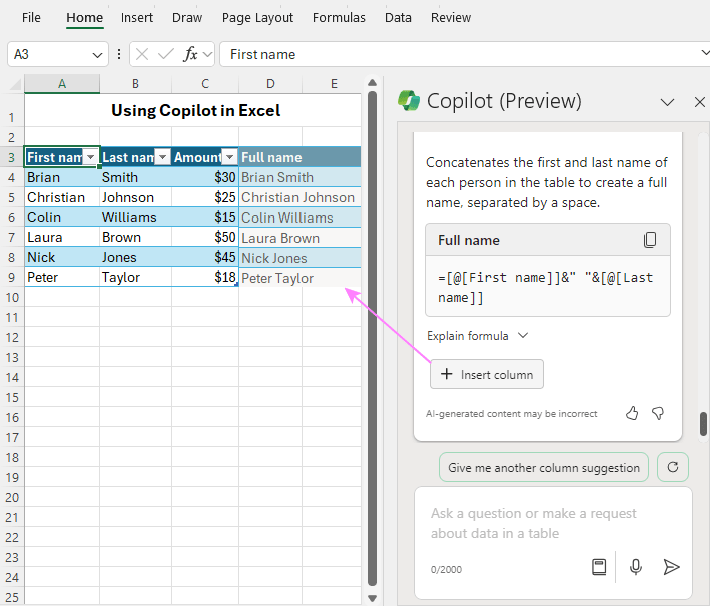Select the cell containing Brian

(62, 177)
